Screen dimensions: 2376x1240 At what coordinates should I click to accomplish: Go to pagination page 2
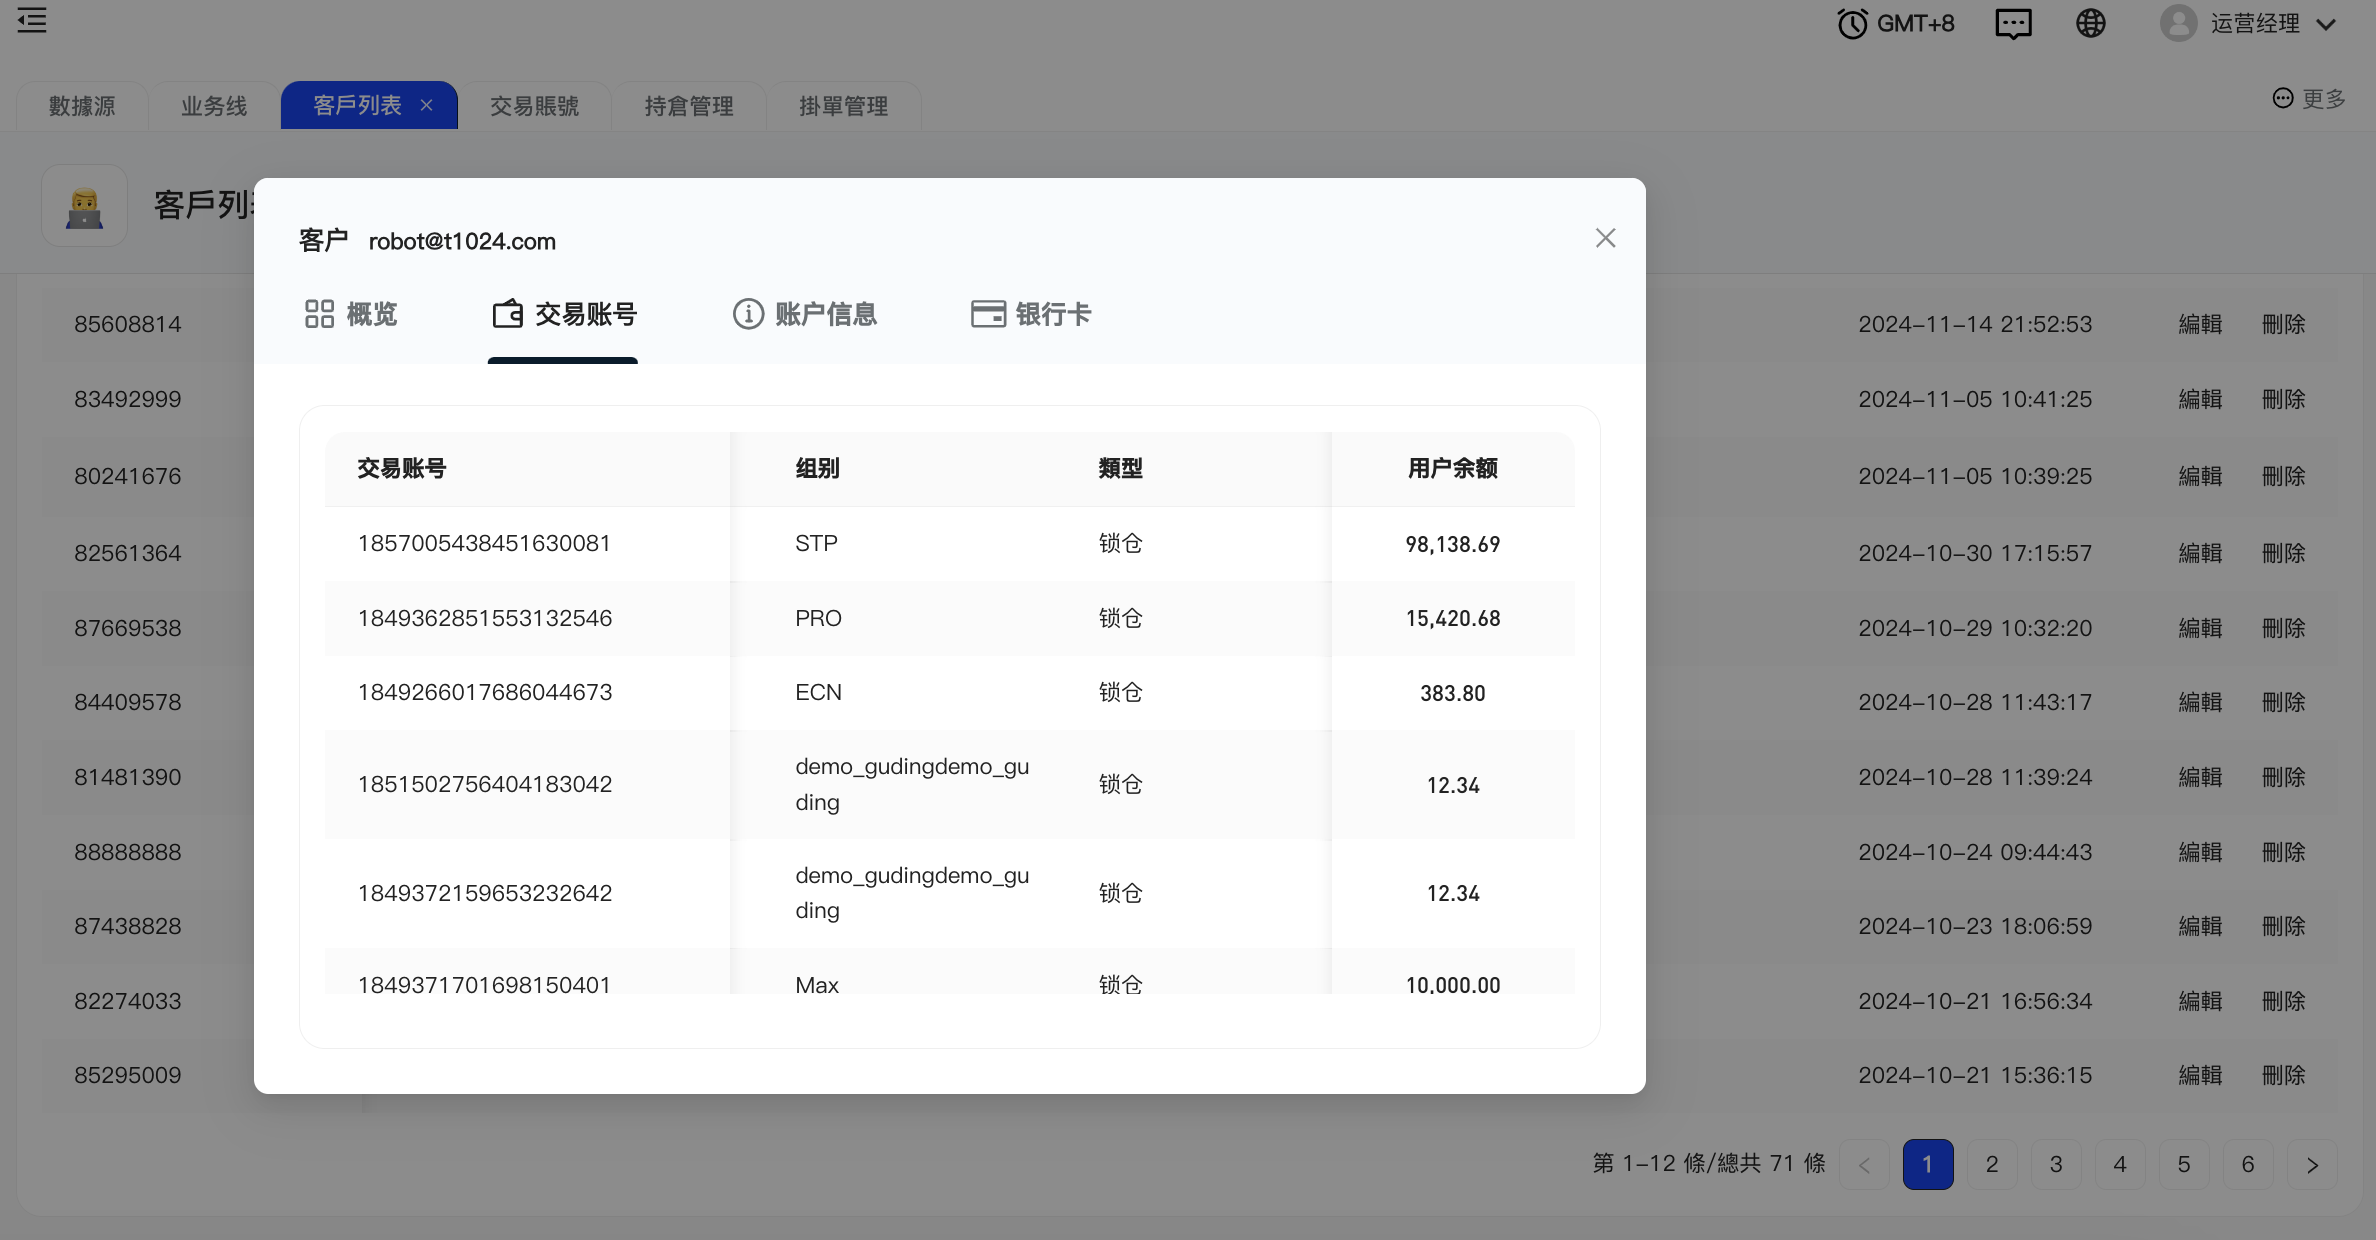pyautogui.click(x=1992, y=1165)
